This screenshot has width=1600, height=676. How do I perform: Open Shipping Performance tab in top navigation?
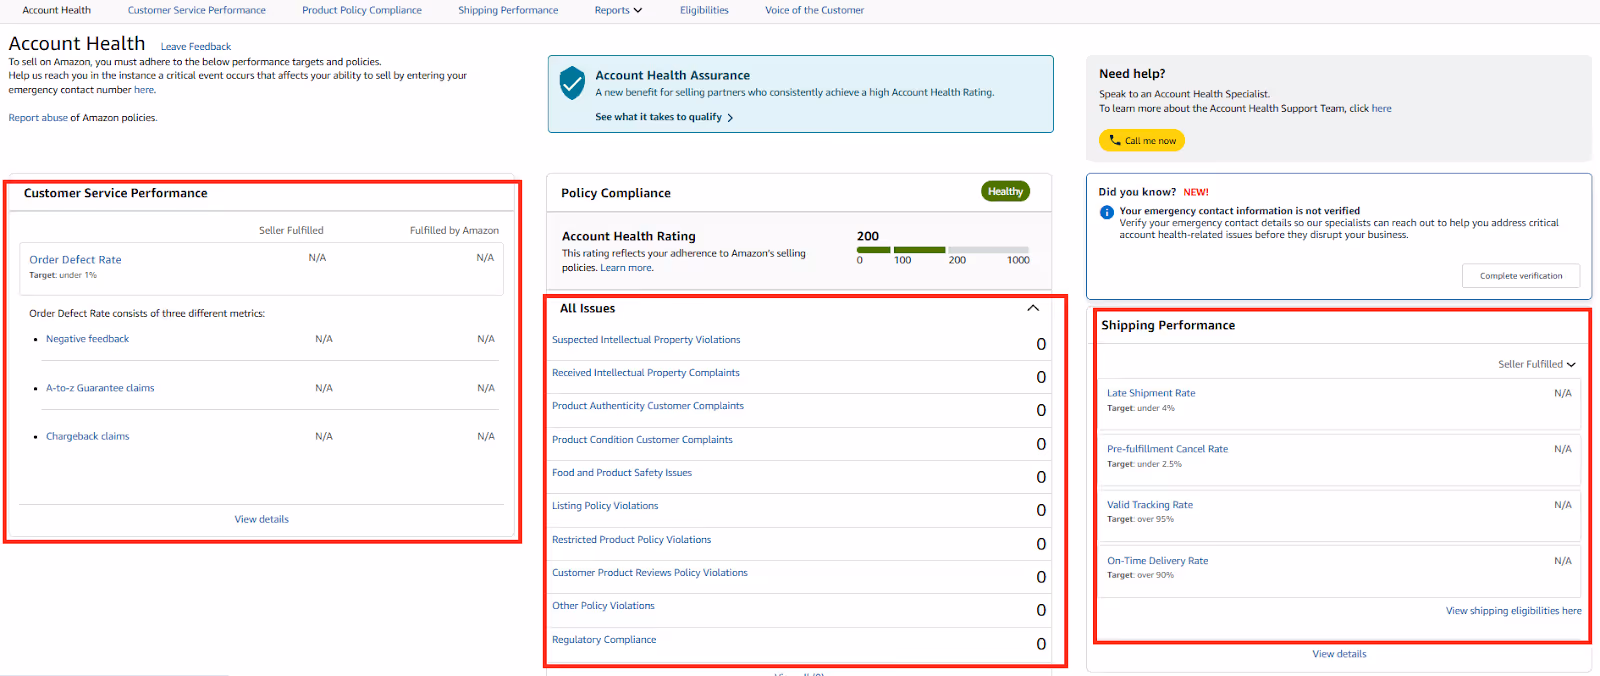[508, 10]
